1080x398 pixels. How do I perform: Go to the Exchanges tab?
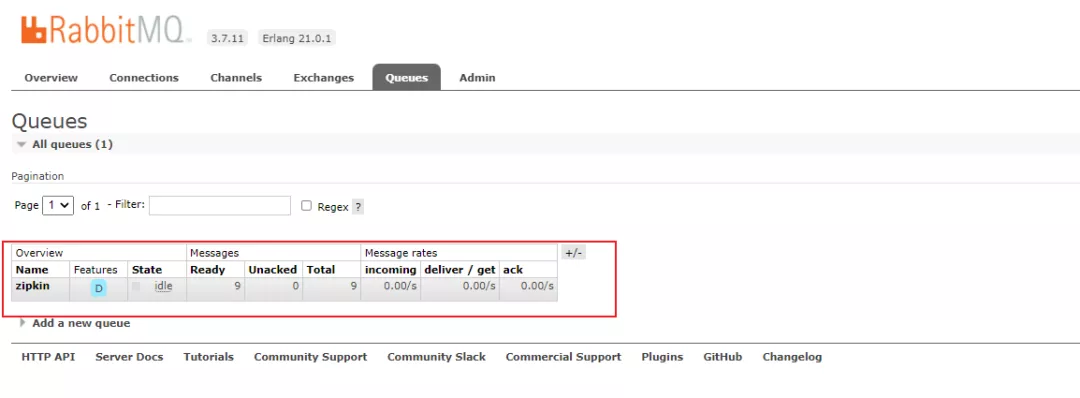point(324,78)
